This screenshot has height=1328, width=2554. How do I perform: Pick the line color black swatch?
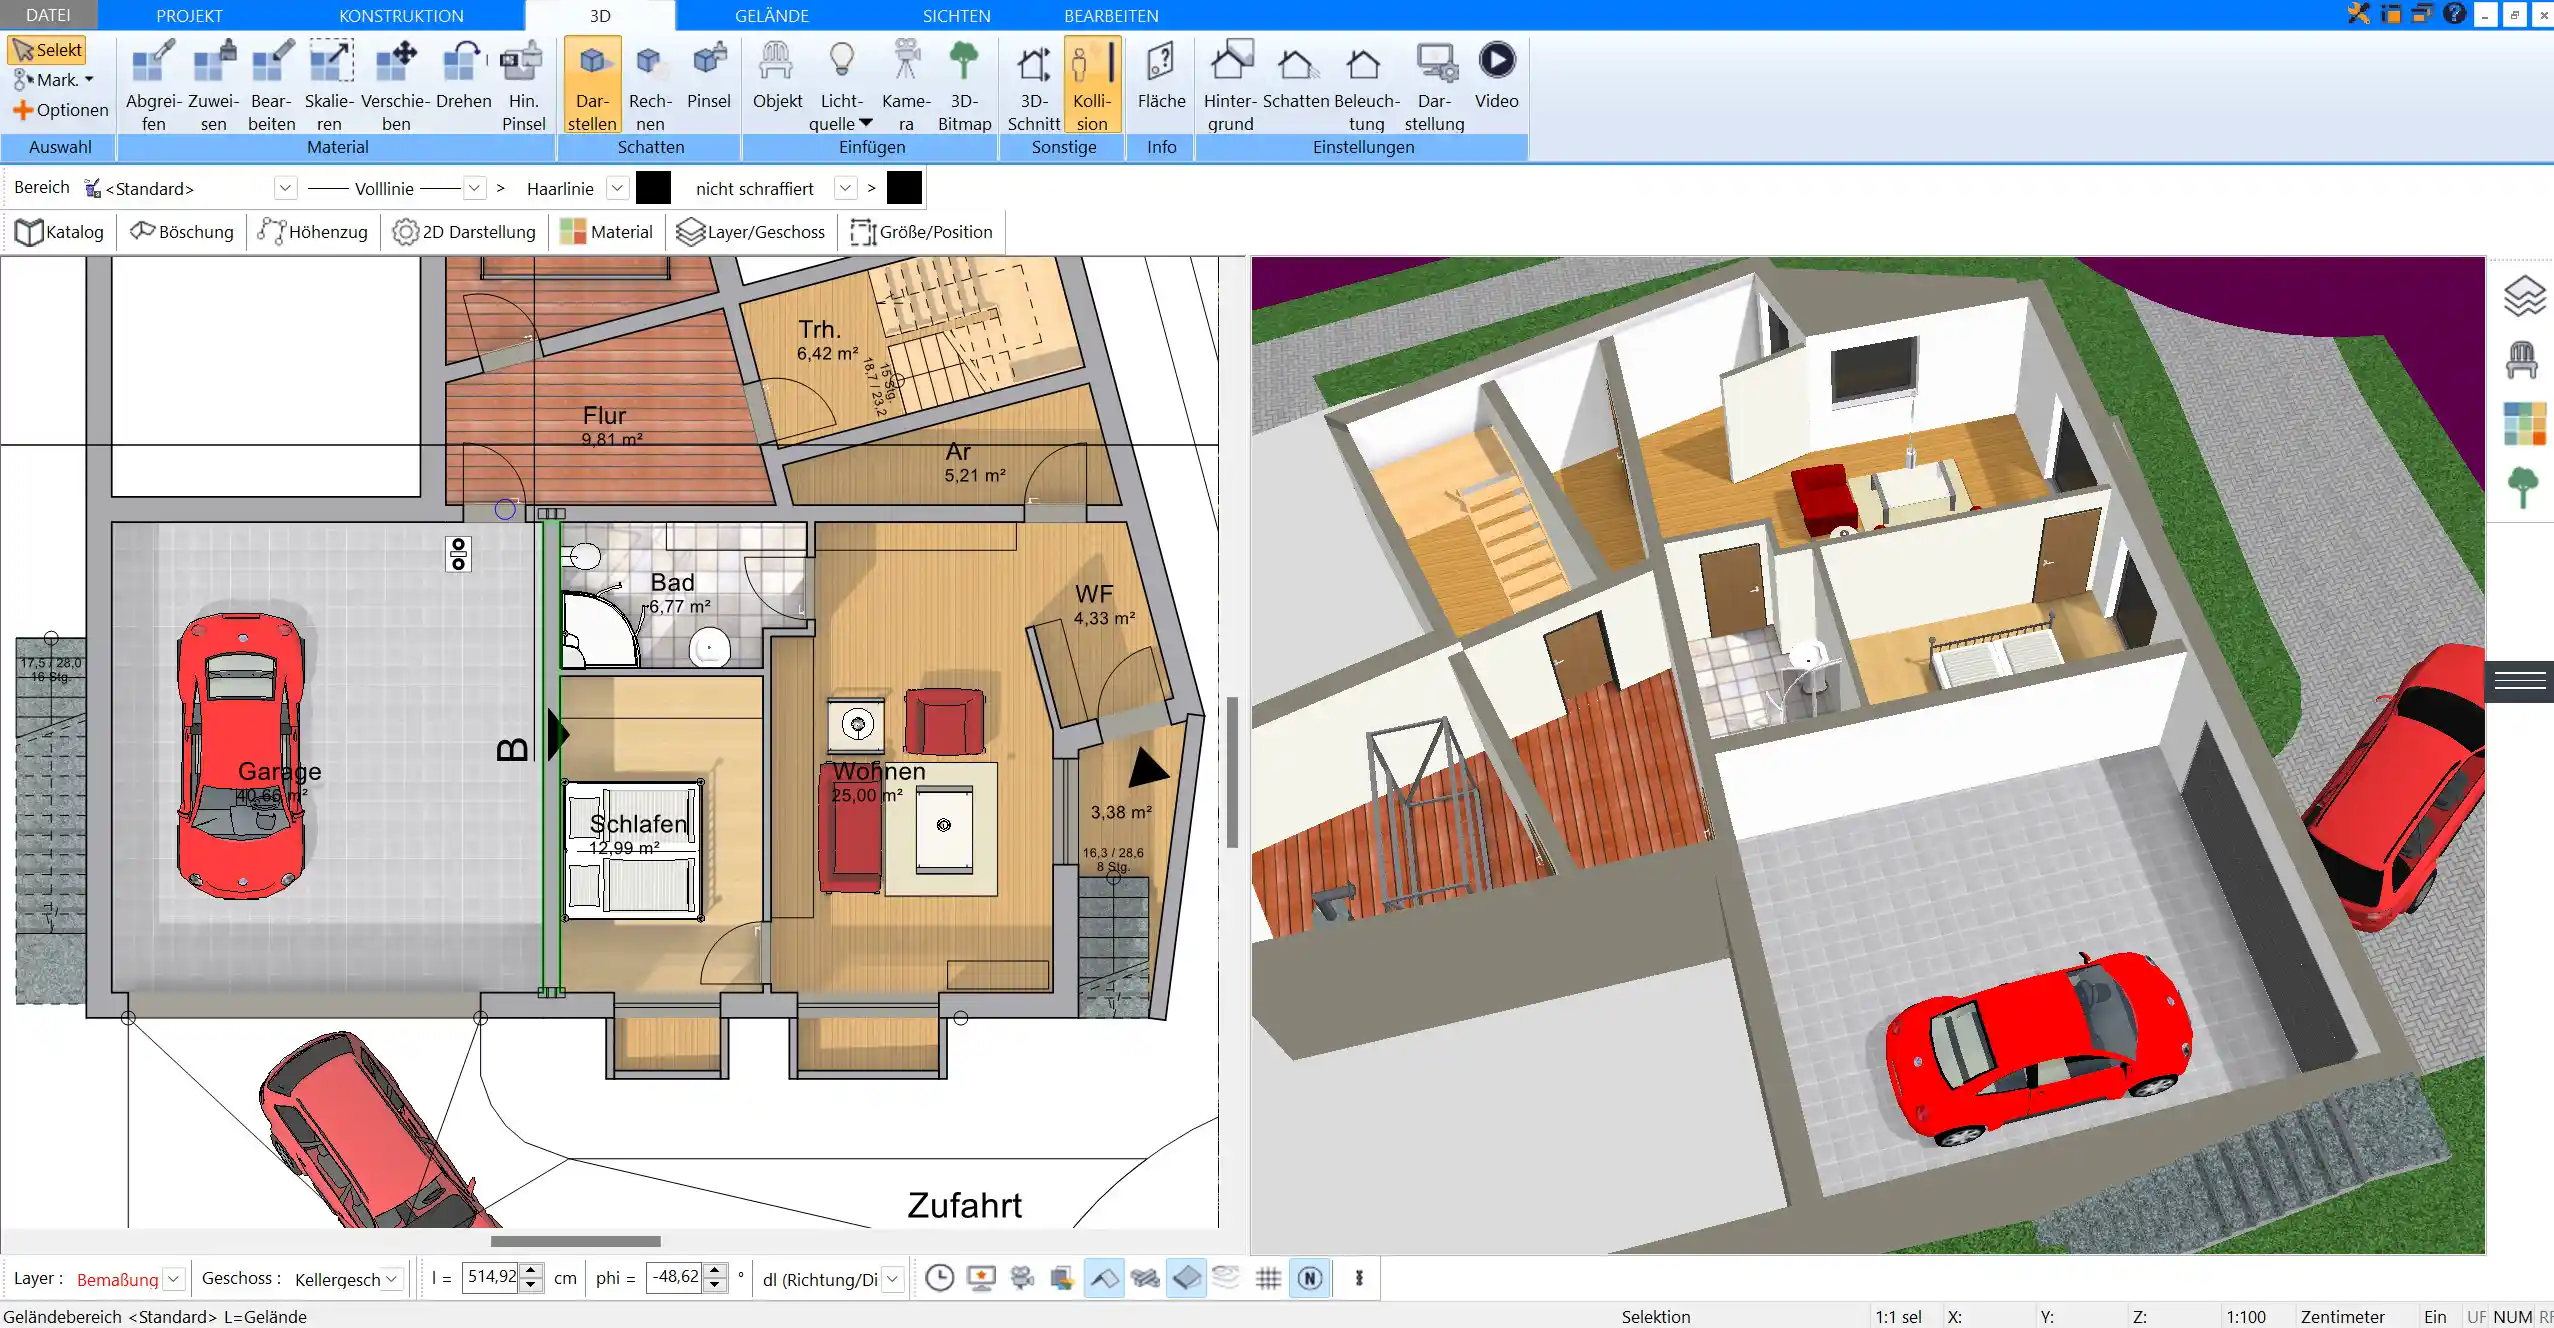(x=654, y=188)
